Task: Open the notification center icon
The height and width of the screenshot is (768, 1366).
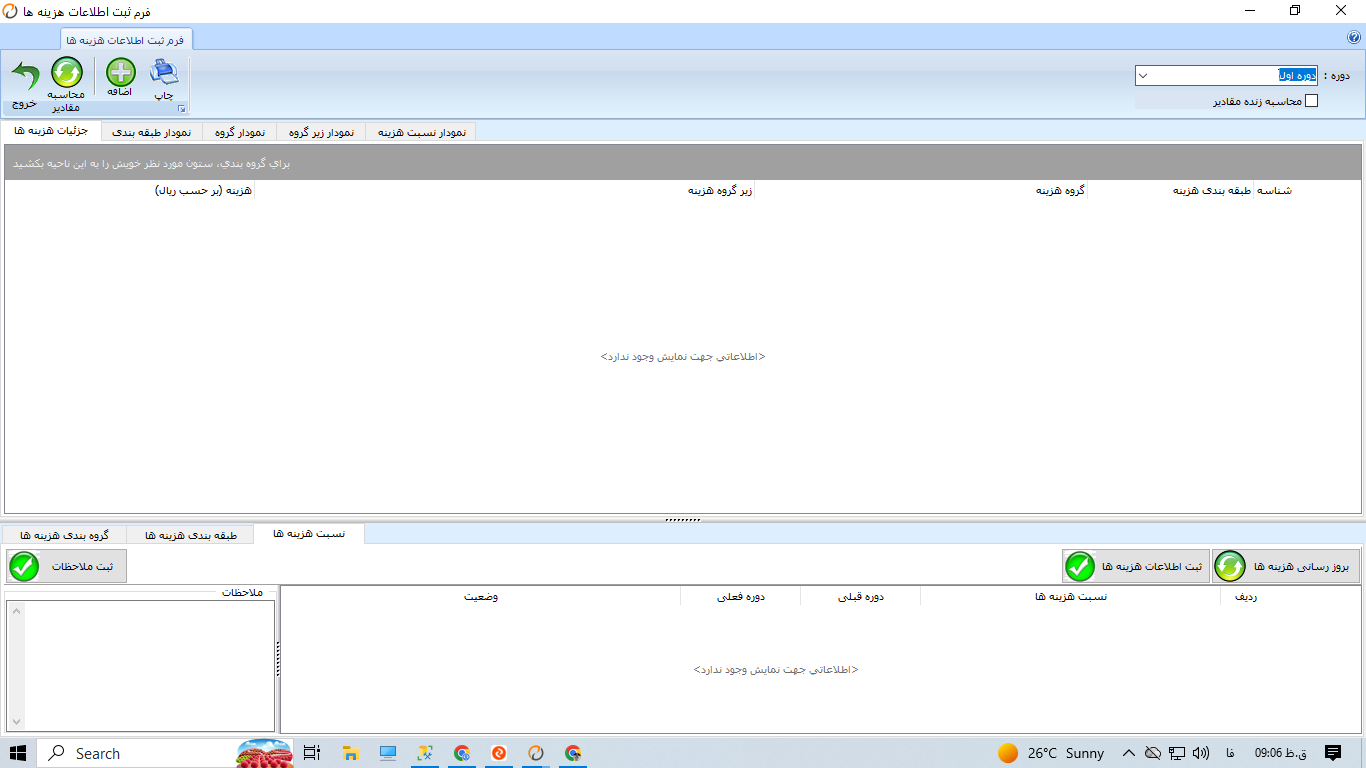Action: (1333, 753)
